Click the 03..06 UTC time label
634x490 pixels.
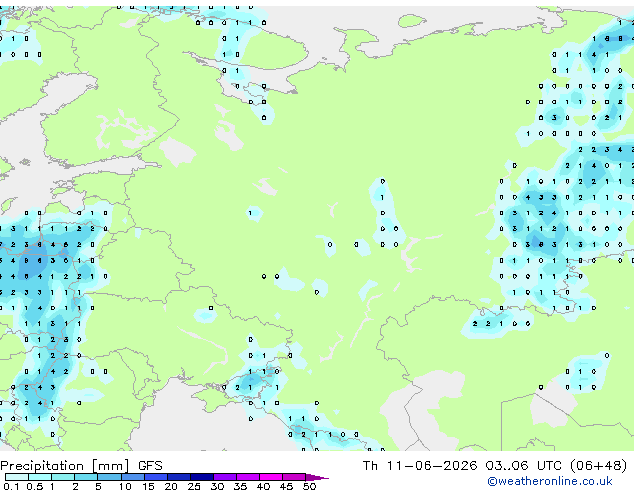point(524,466)
